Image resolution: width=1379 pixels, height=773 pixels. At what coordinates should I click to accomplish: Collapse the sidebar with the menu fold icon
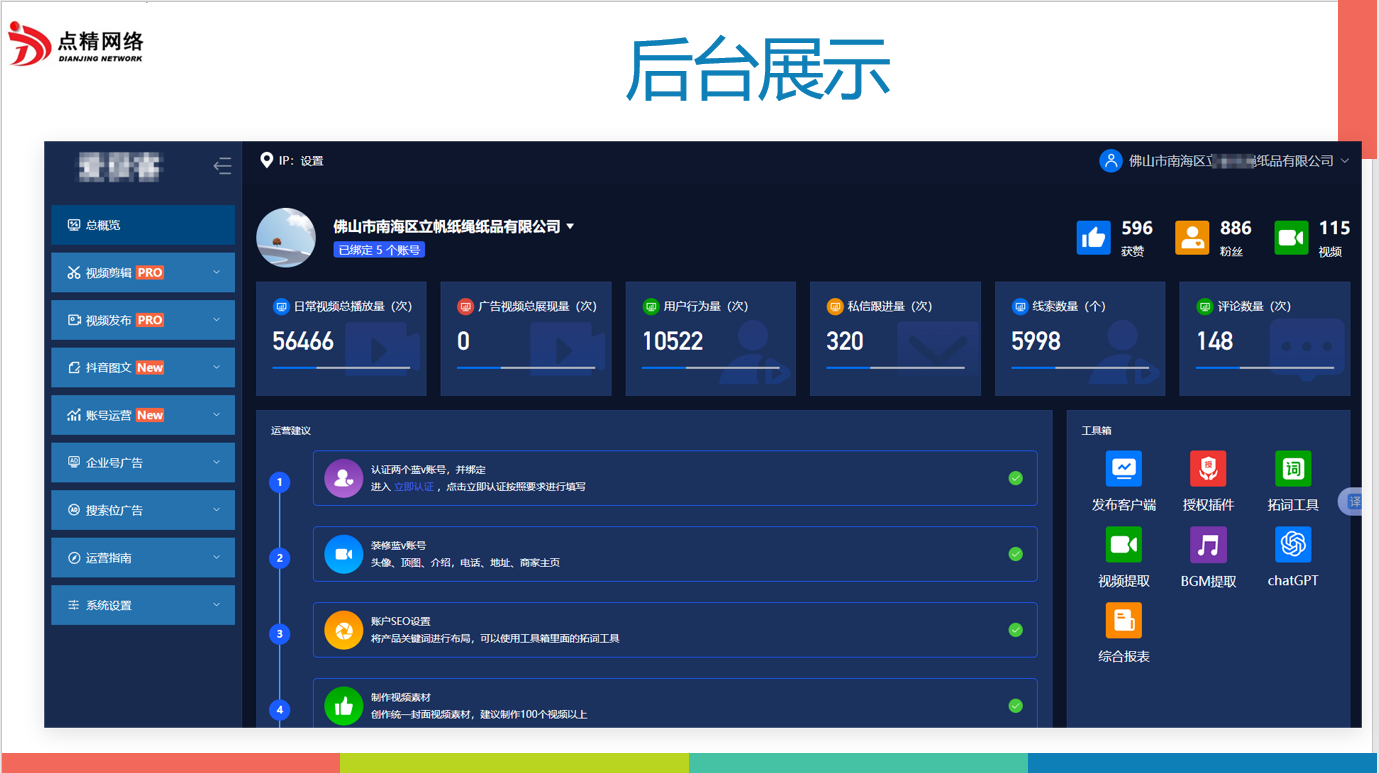(222, 166)
